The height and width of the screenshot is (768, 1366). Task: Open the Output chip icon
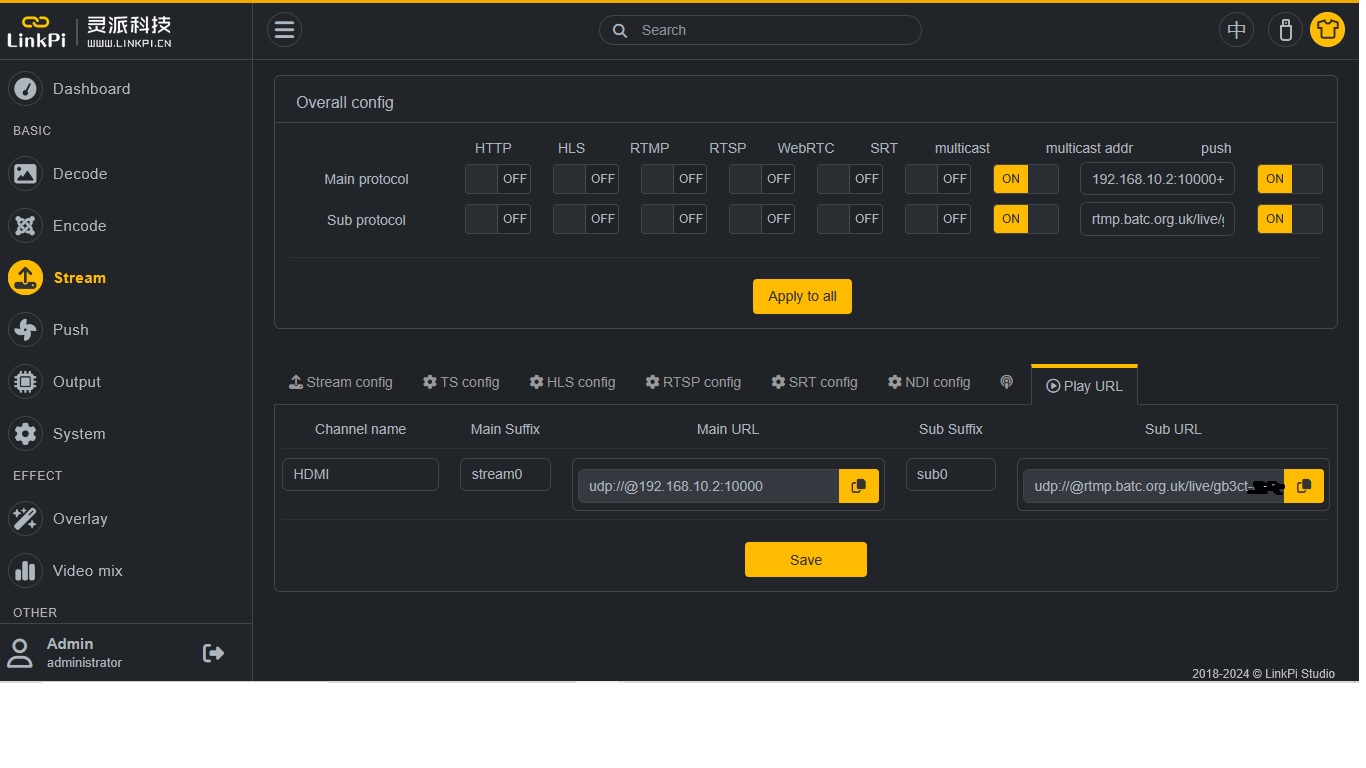pos(25,382)
